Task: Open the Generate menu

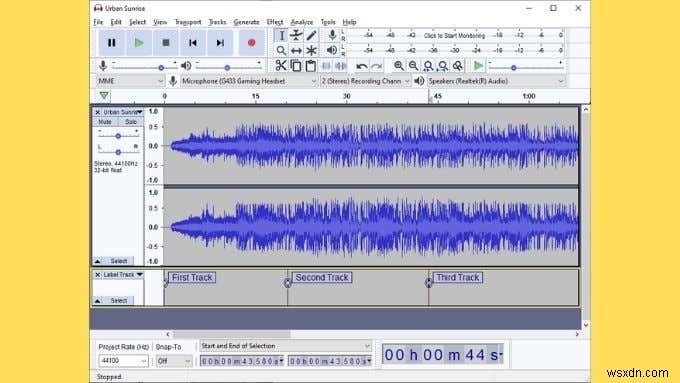Action: click(246, 22)
